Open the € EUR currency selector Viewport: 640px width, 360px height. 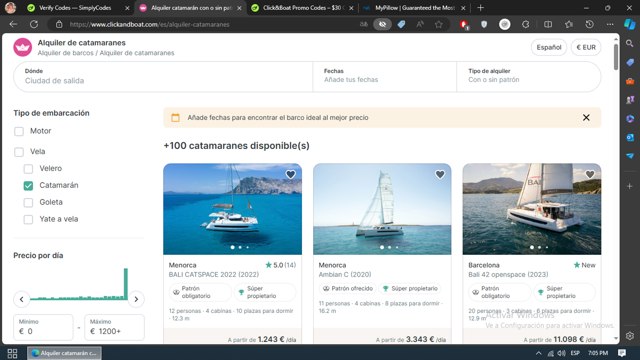coord(586,47)
